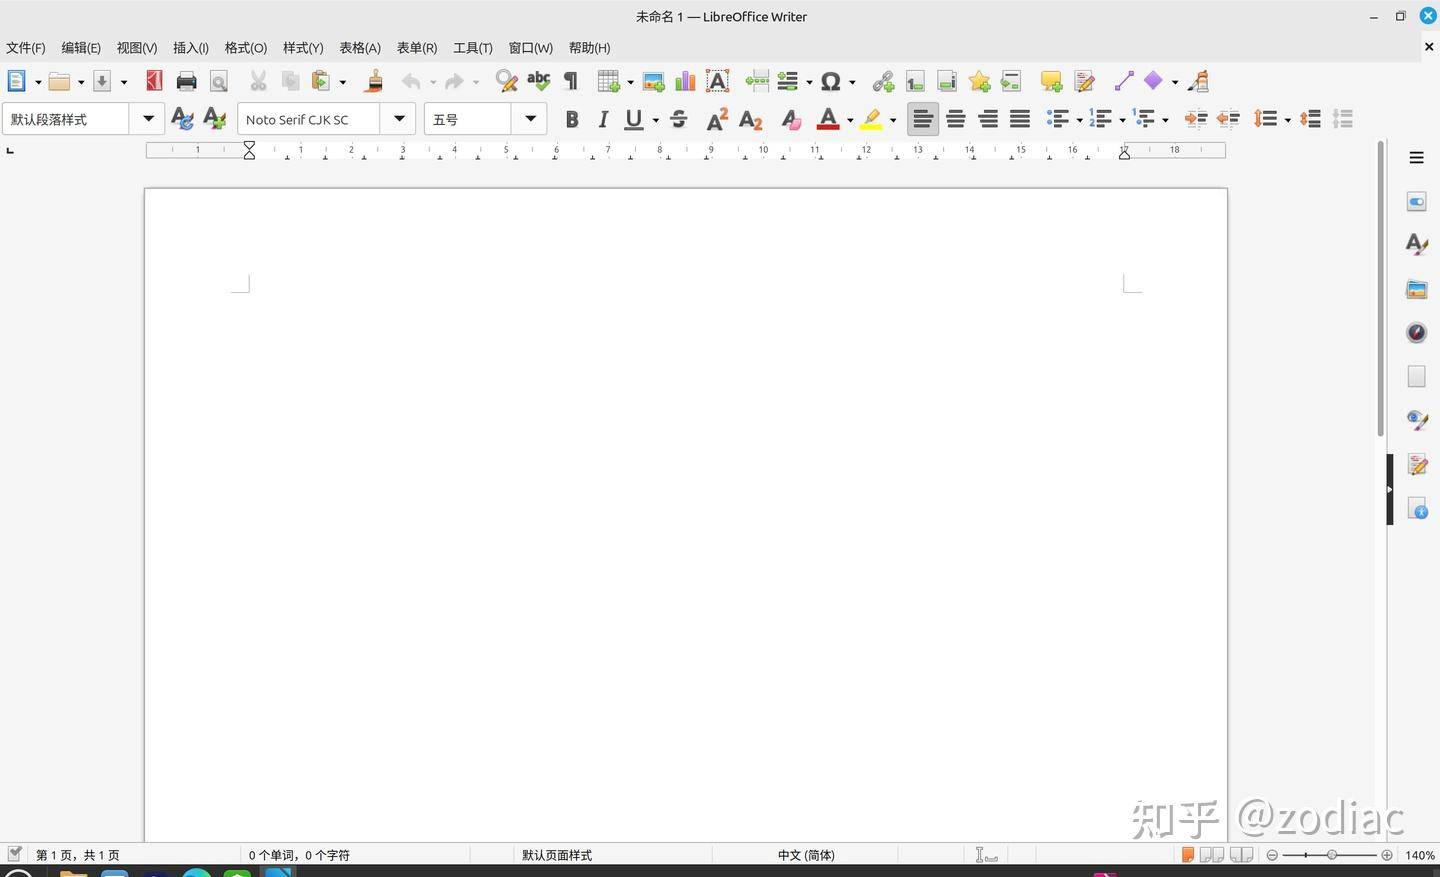1440x877 pixels.
Task: Open line spacing dropdown arrow
Action: (x=1288, y=120)
